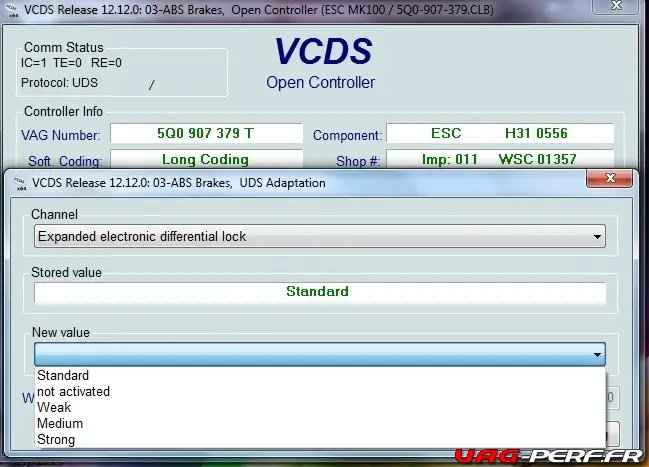Choose Standard from the New value list
This screenshot has height=467, width=649.
click(320, 375)
